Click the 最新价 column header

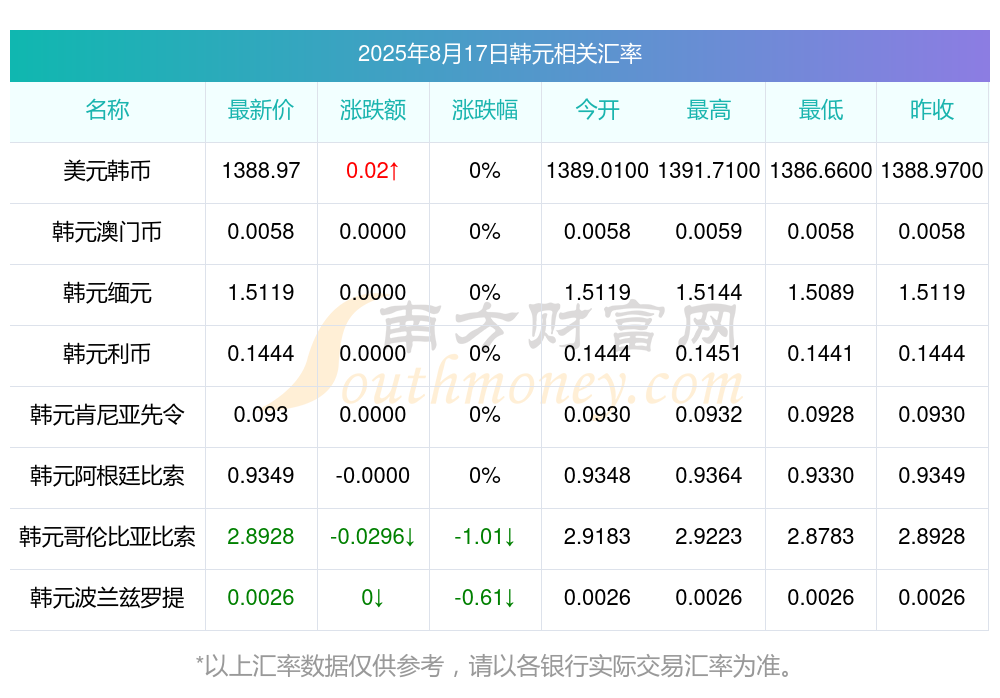[x=261, y=110]
